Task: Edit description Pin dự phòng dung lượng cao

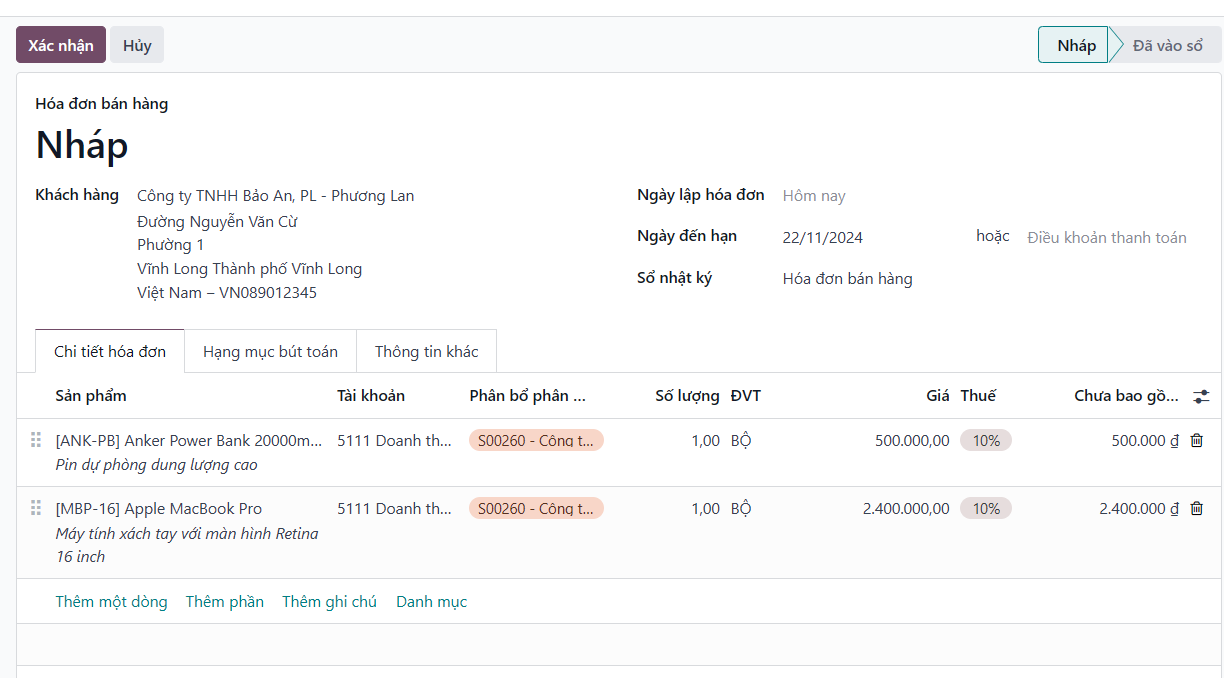Action: tap(156, 465)
